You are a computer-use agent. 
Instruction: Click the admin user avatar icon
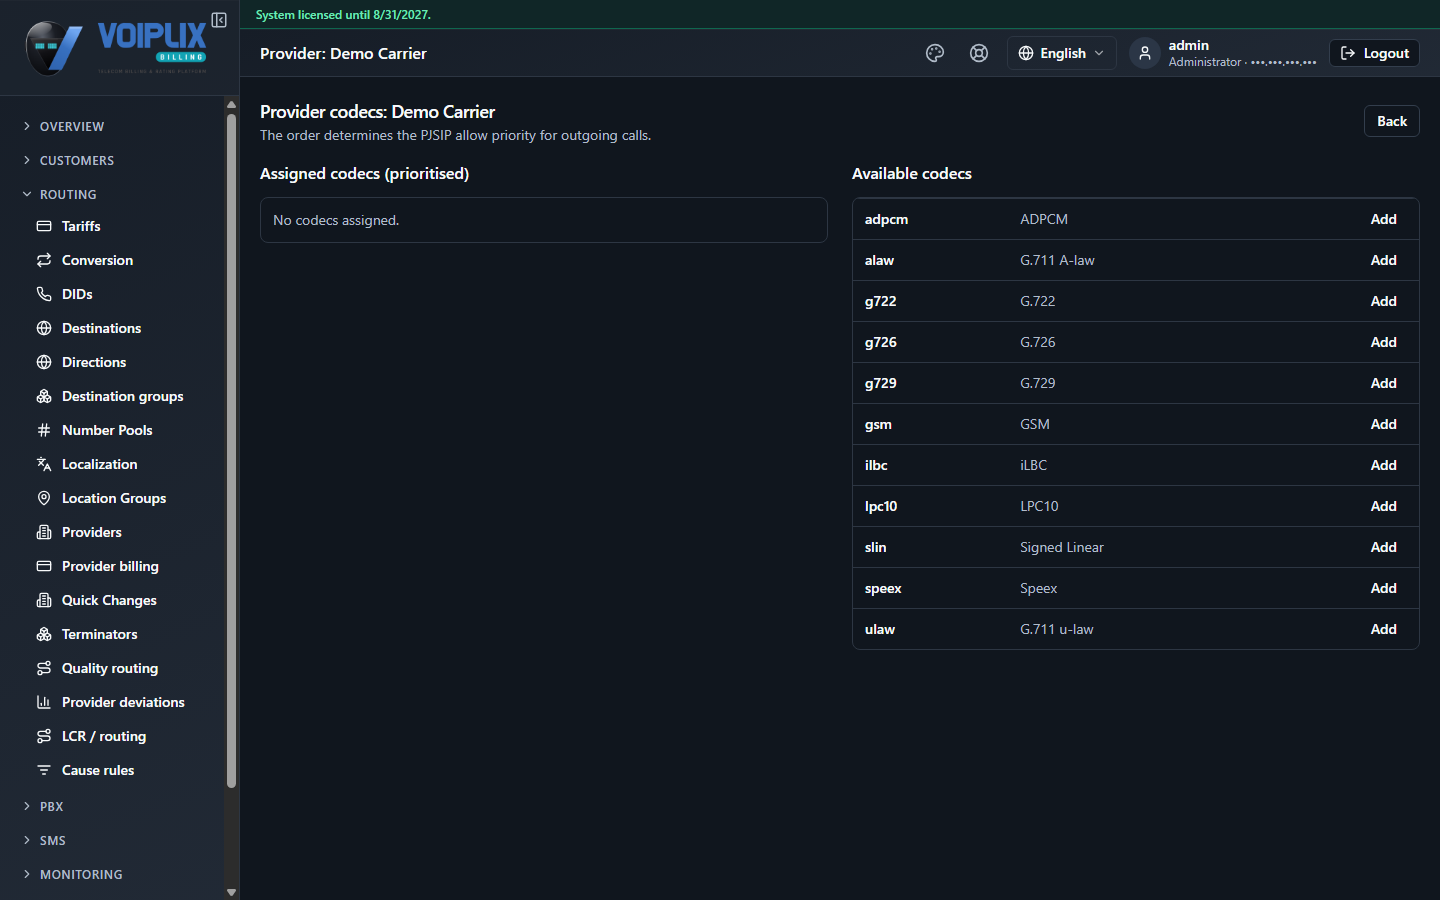coord(1145,53)
